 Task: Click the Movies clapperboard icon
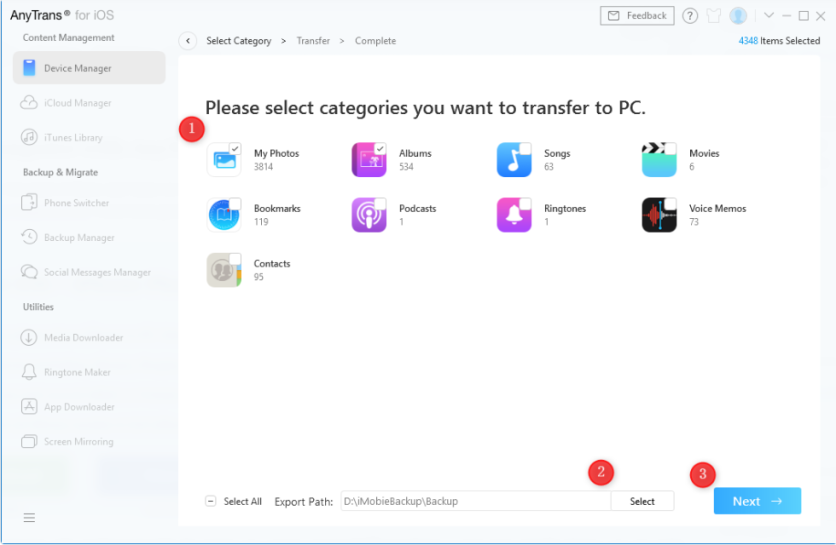coord(659,159)
